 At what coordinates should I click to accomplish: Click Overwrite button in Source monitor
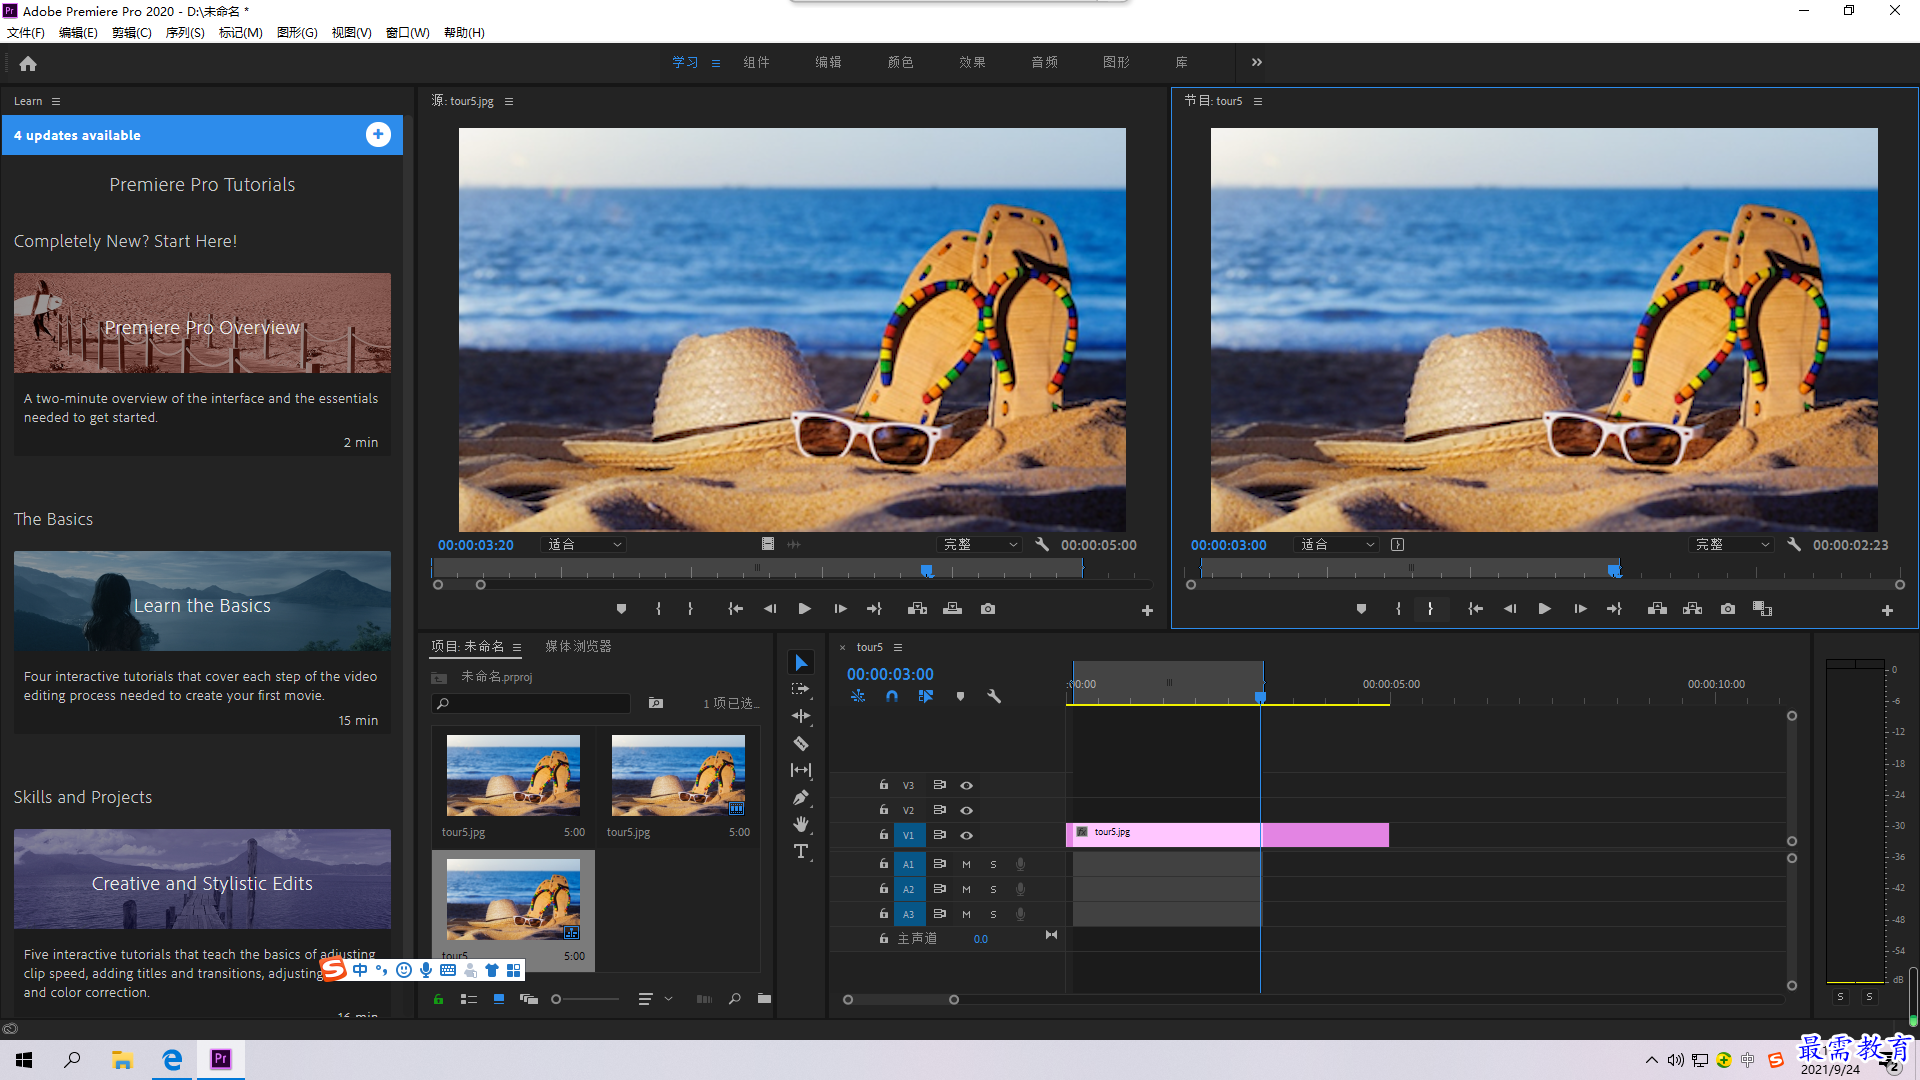tap(952, 609)
